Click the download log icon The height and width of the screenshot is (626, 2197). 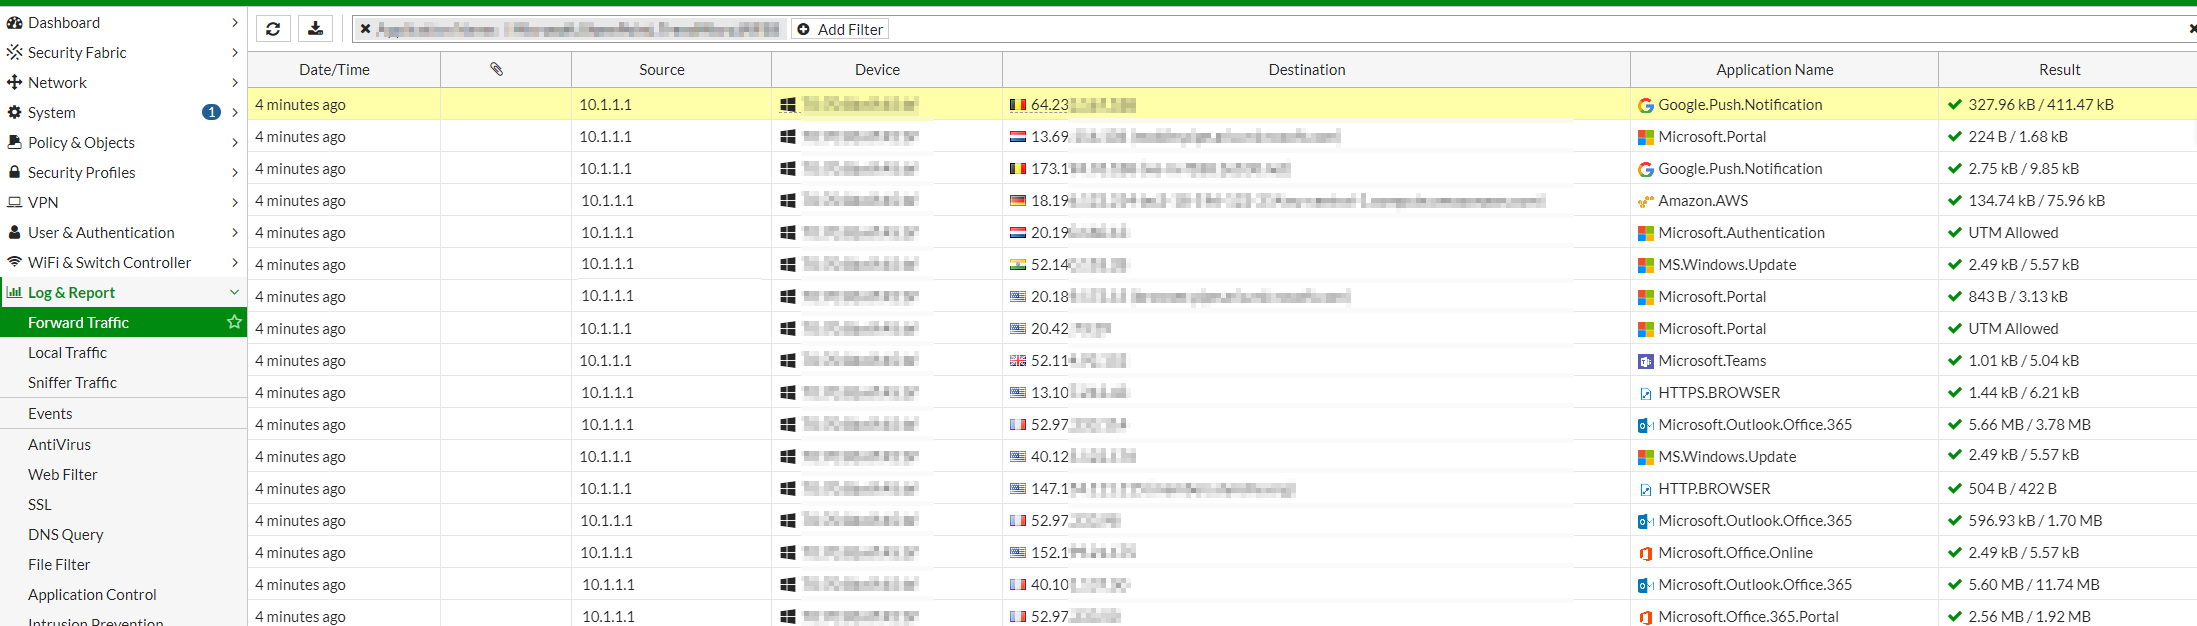click(x=315, y=29)
